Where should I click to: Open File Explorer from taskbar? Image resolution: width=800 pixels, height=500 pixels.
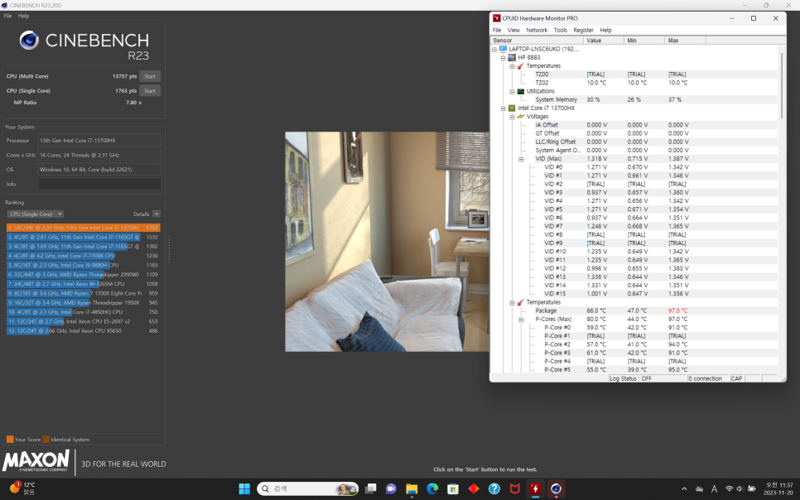412,489
